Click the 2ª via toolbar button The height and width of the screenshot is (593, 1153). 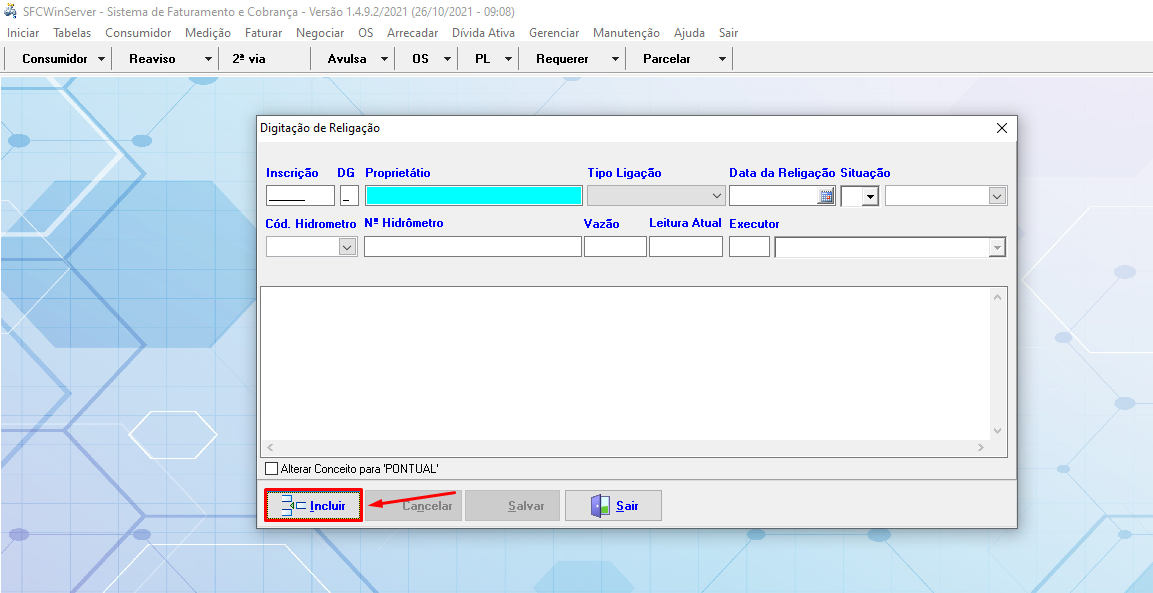(x=249, y=59)
